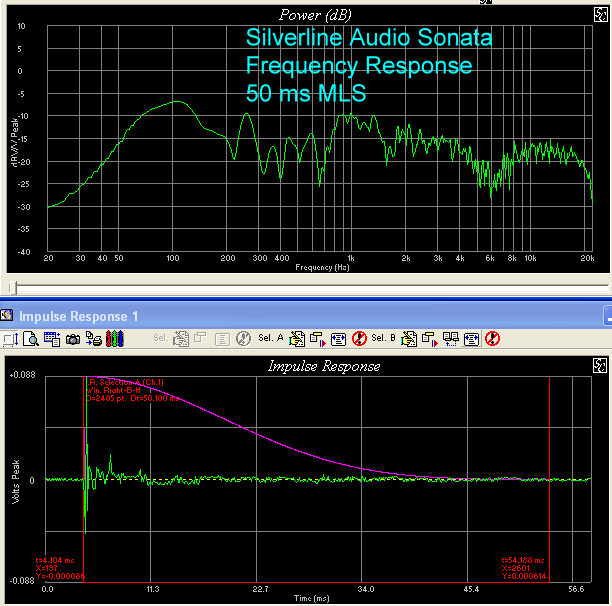
Task: Click the horizontal slider below the frequency plot
Action: pyautogui.click(x=300, y=287)
